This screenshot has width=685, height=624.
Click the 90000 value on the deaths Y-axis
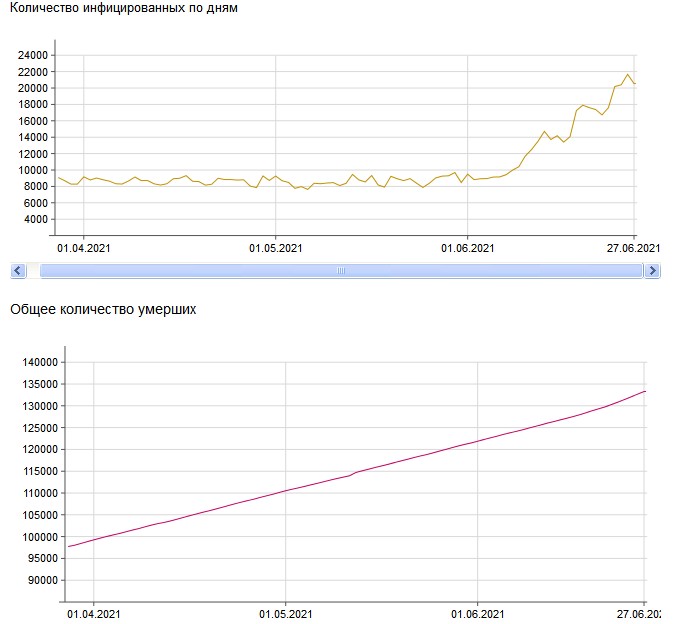tap(44, 581)
